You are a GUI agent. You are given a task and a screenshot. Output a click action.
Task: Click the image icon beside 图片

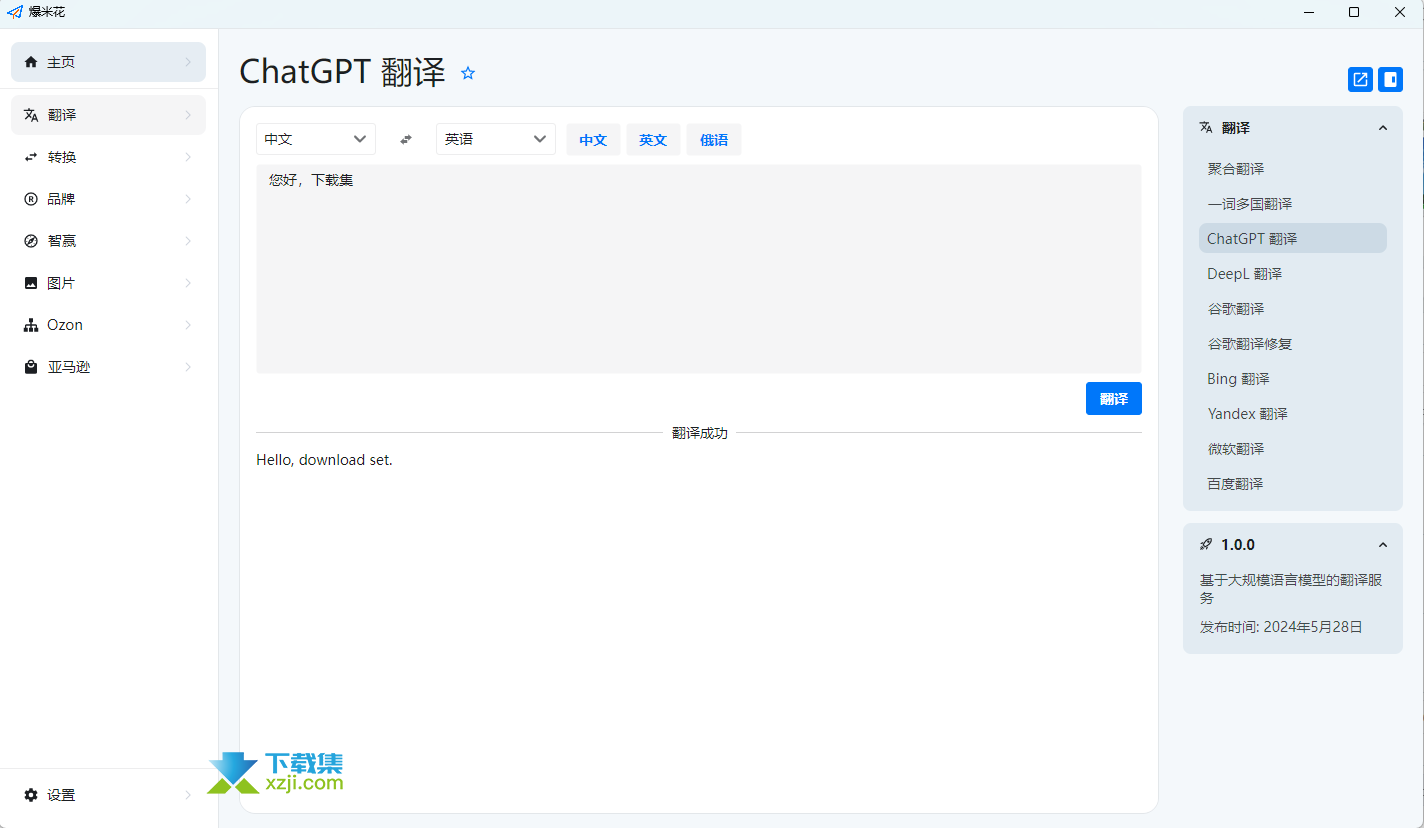(31, 283)
